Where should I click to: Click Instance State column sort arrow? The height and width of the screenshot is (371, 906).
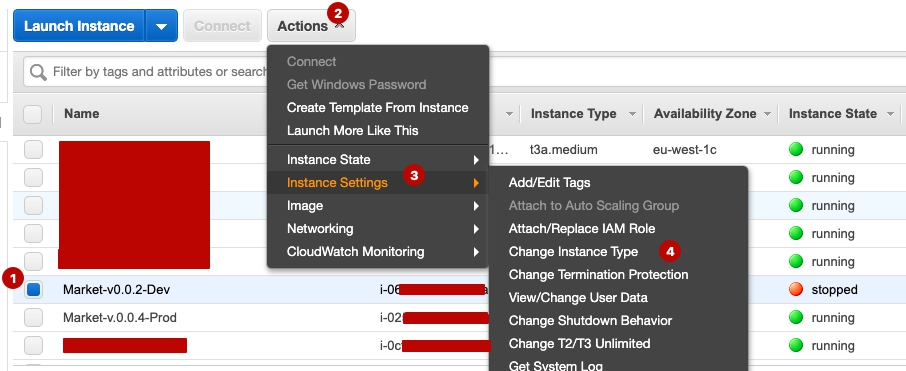click(890, 114)
